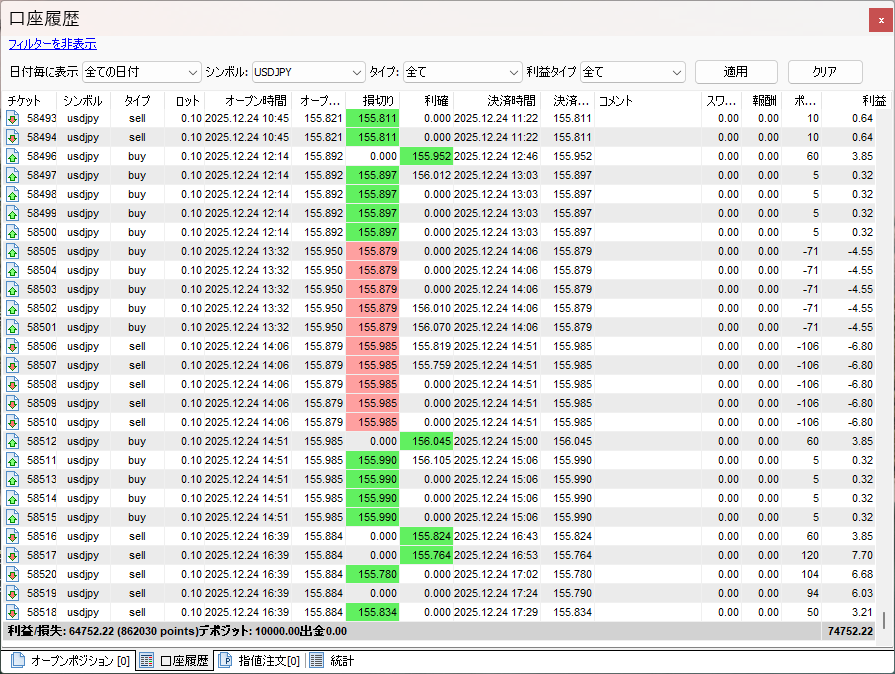Click the buy icon for ticket 58496
This screenshot has height=674, width=895.
point(13,156)
